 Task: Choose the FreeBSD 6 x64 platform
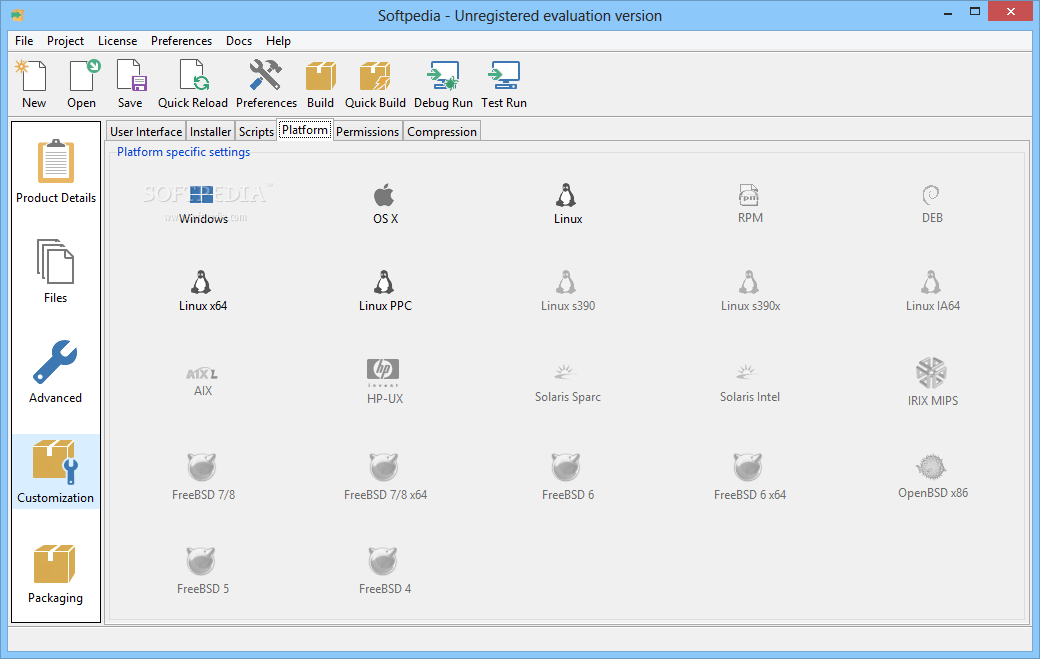(x=750, y=477)
